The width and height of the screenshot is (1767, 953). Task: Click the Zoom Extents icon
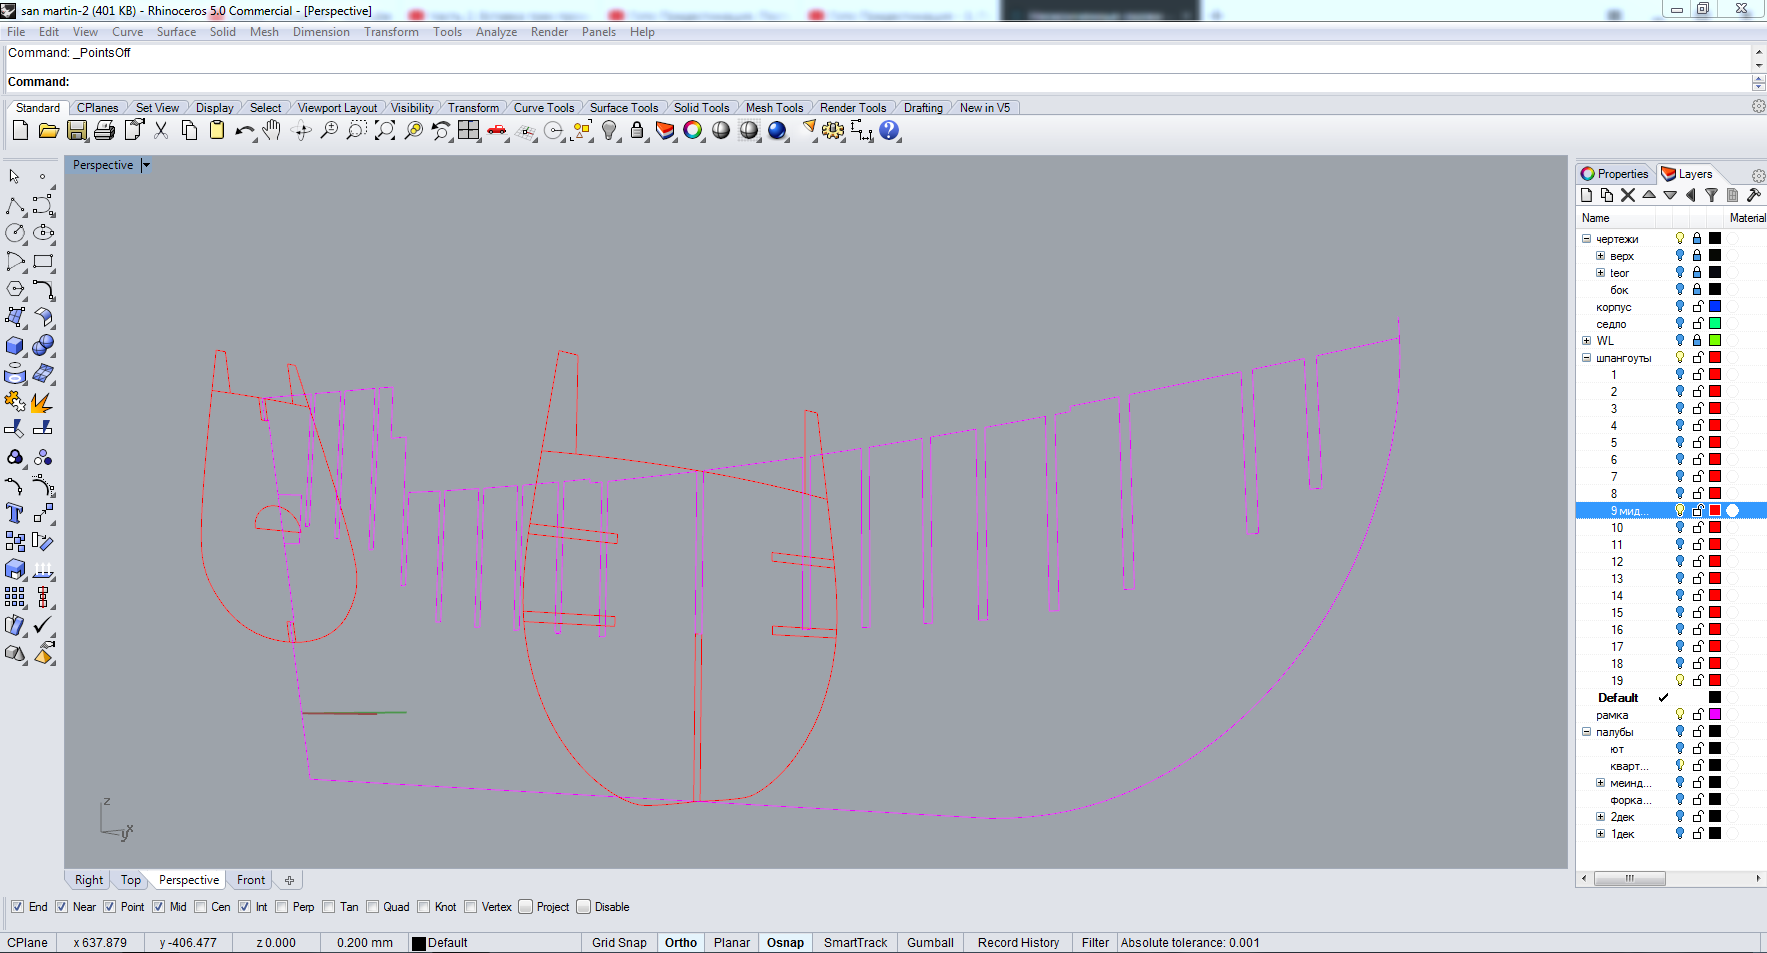(x=385, y=131)
